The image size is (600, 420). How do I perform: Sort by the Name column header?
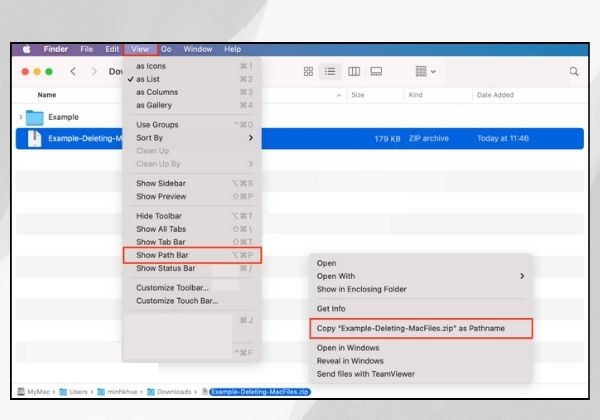pos(47,95)
